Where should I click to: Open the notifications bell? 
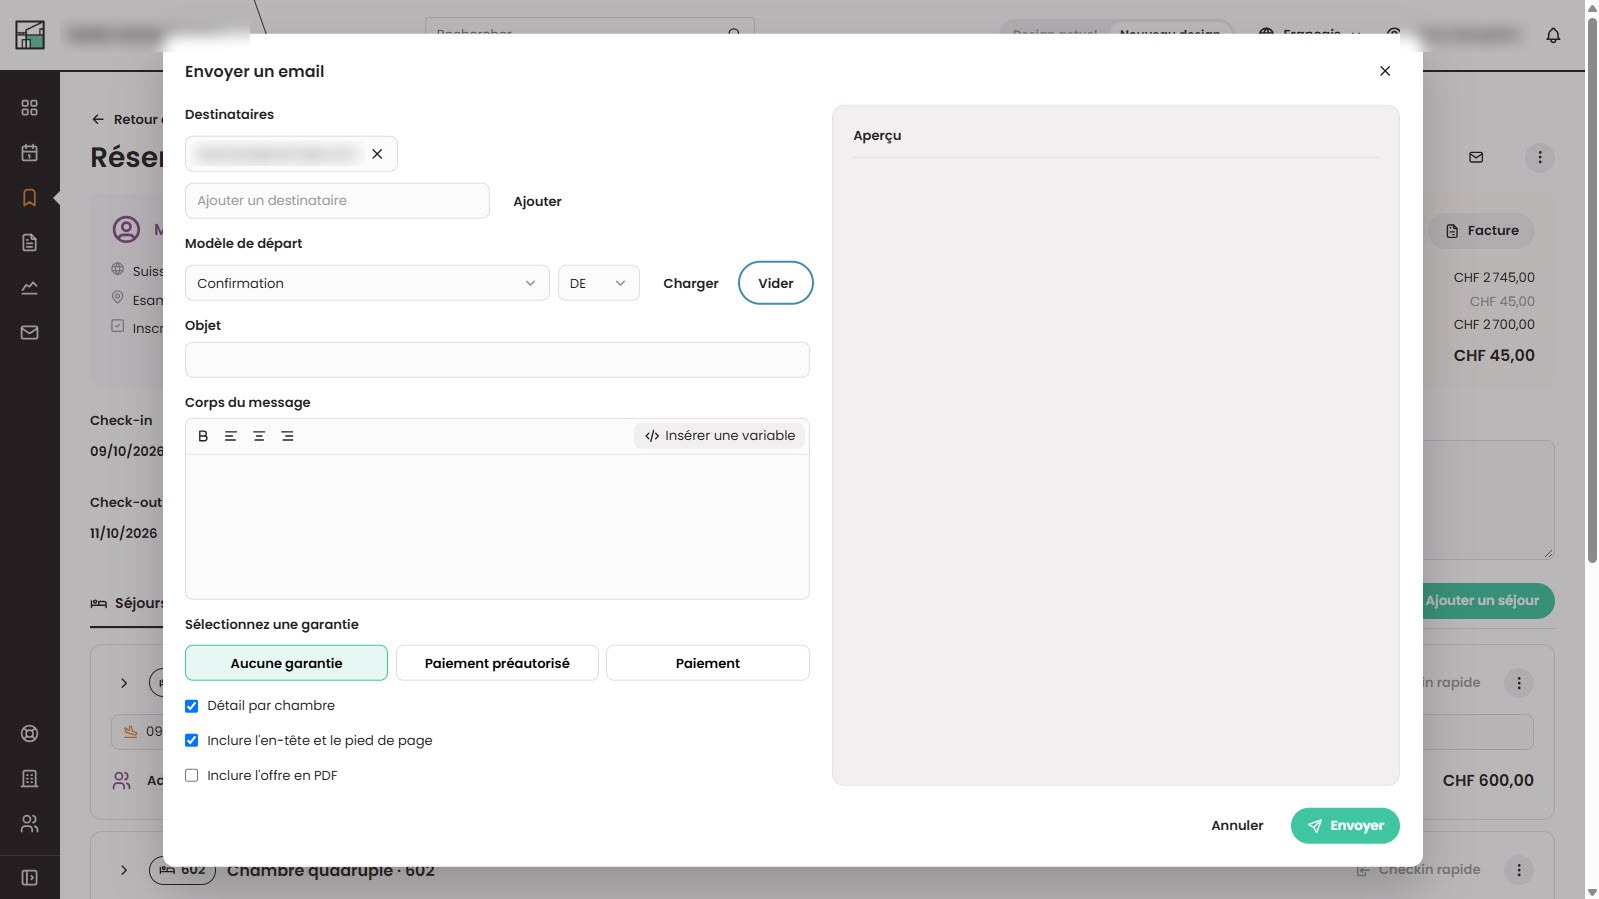point(1553,36)
